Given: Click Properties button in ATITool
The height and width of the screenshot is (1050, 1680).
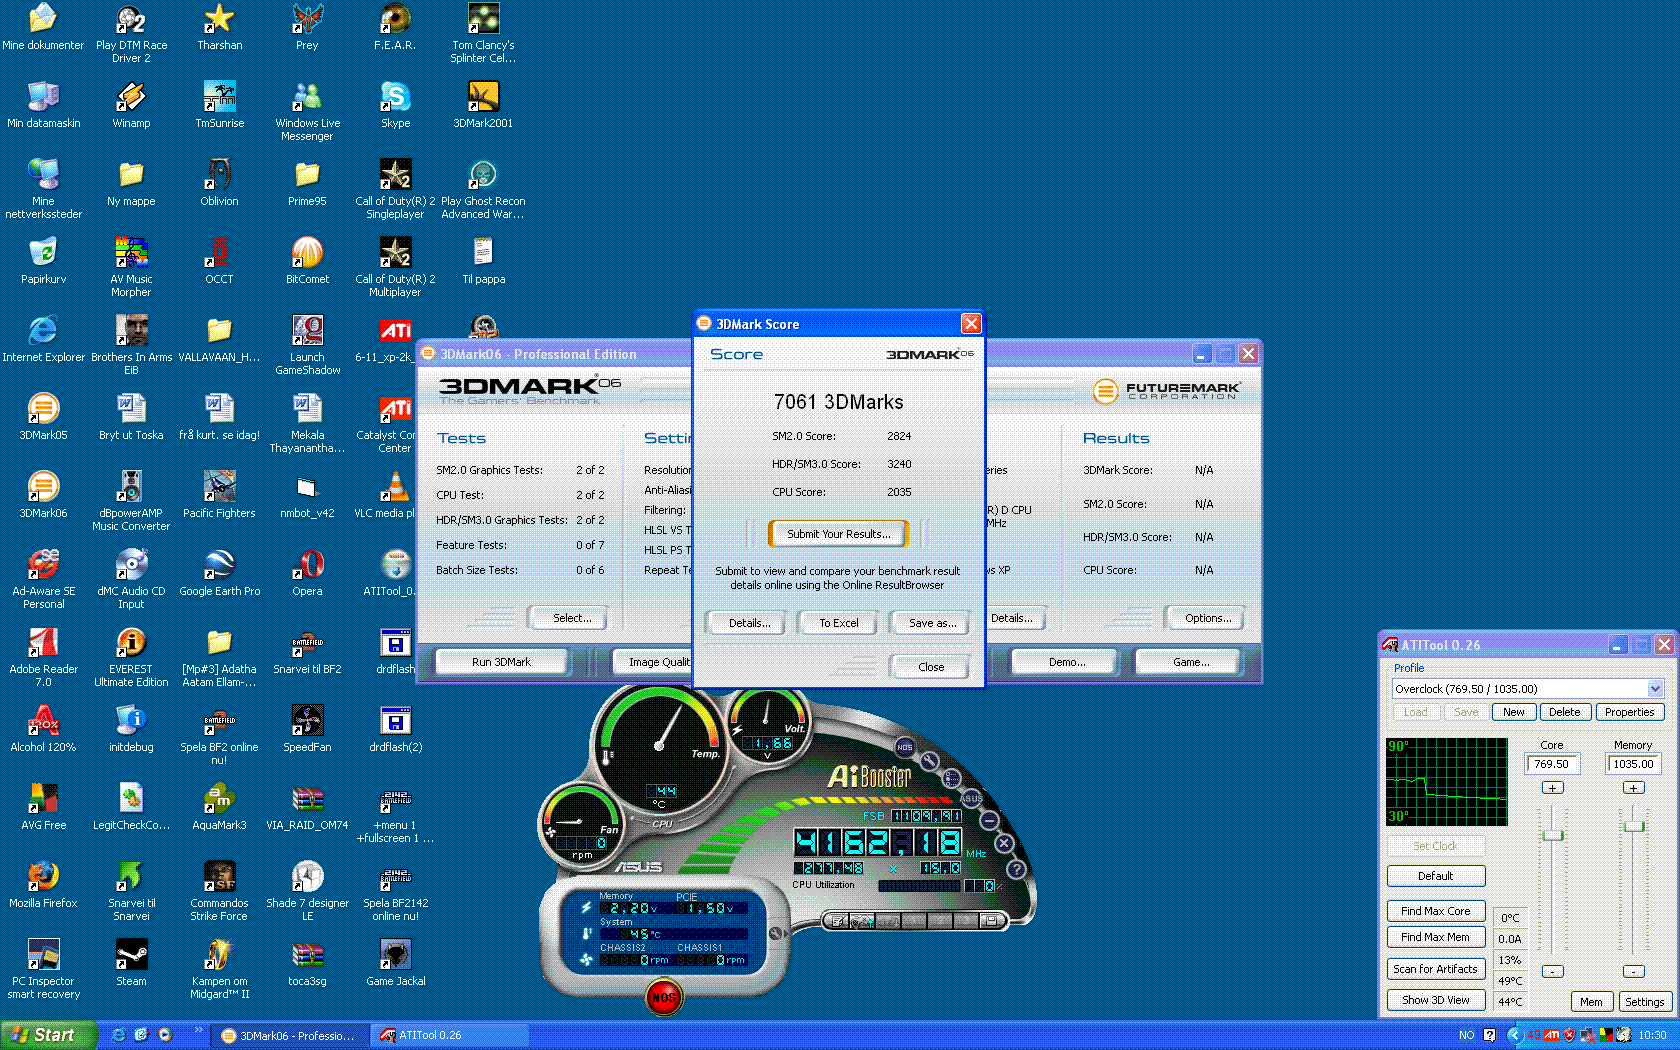Looking at the screenshot, I should (1629, 712).
